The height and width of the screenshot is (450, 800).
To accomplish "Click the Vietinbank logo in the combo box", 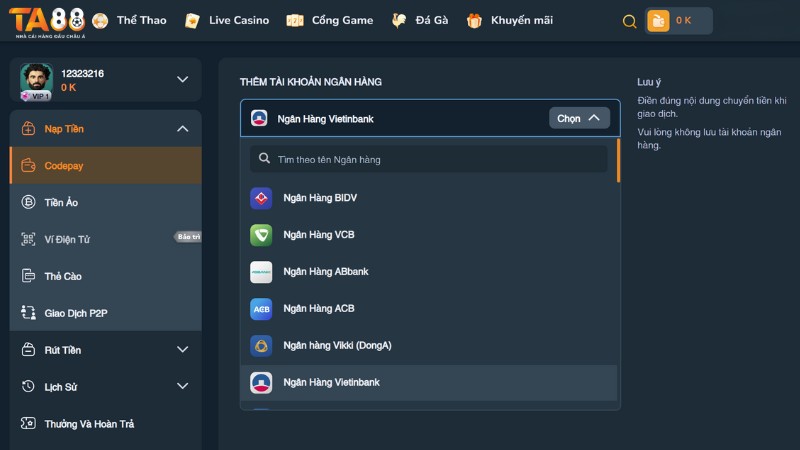I will (x=259, y=118).
